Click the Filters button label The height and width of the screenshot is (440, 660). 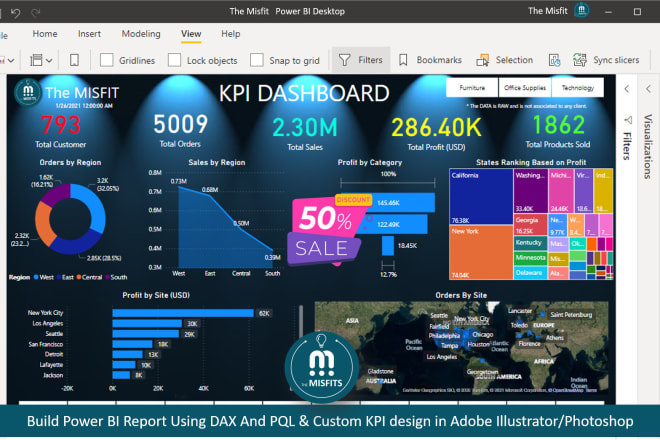pyautogui.click(x=370, y=60)
